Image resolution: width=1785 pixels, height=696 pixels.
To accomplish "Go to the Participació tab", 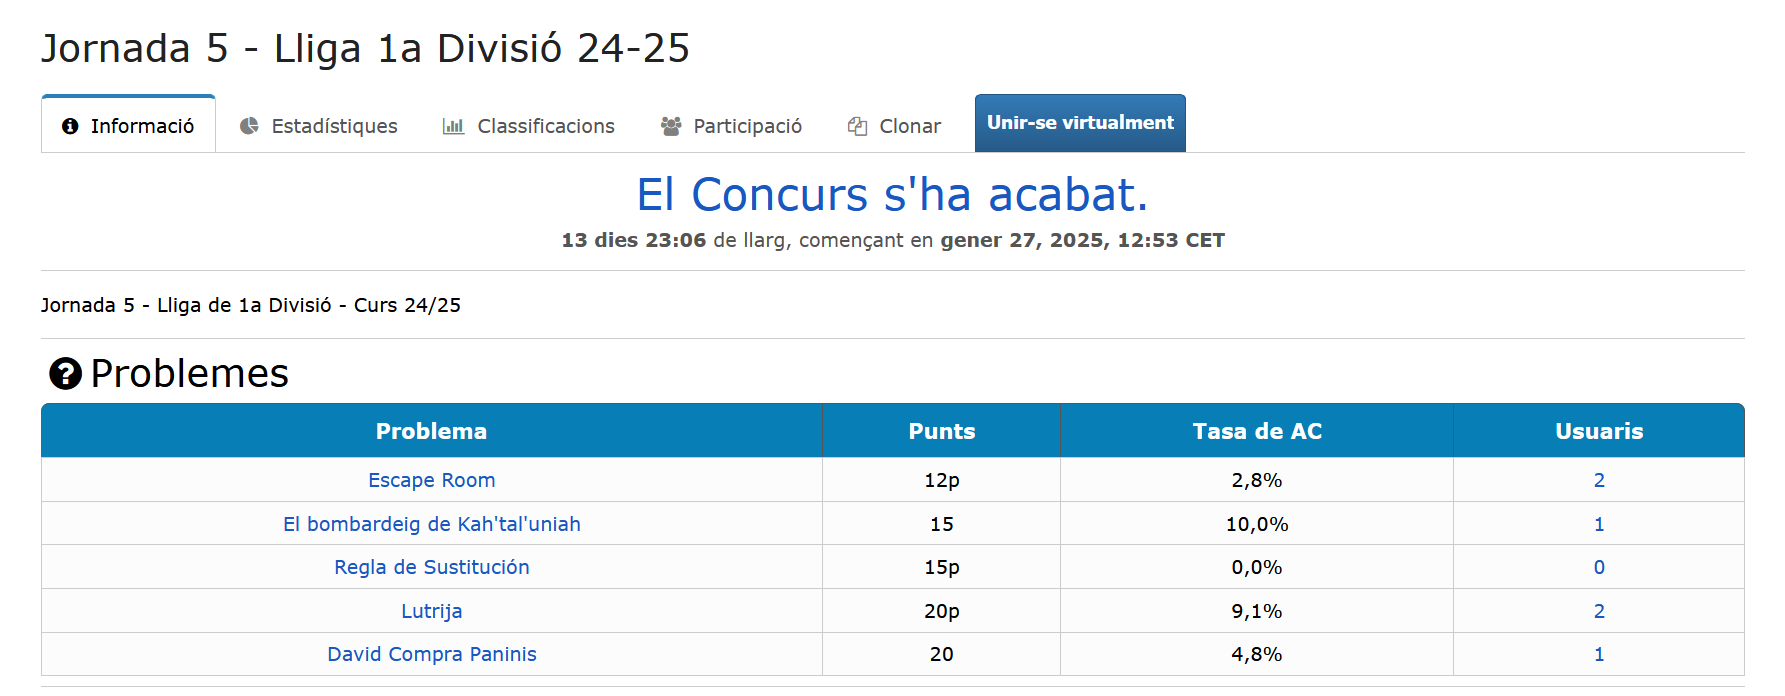I will pos(747,126).
